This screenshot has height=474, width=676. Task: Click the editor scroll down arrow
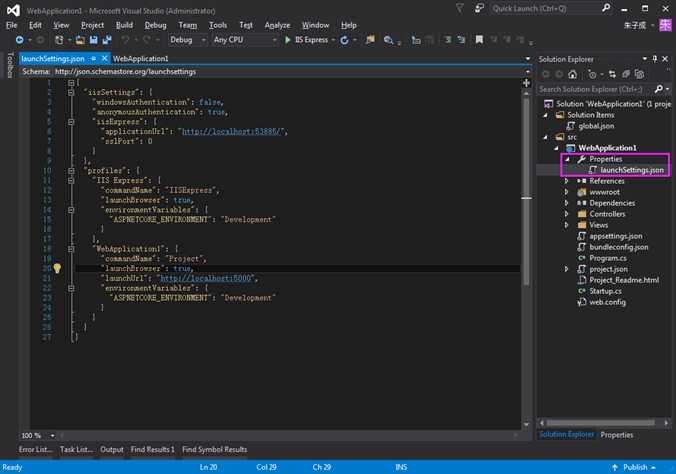[x=526, y=424]
